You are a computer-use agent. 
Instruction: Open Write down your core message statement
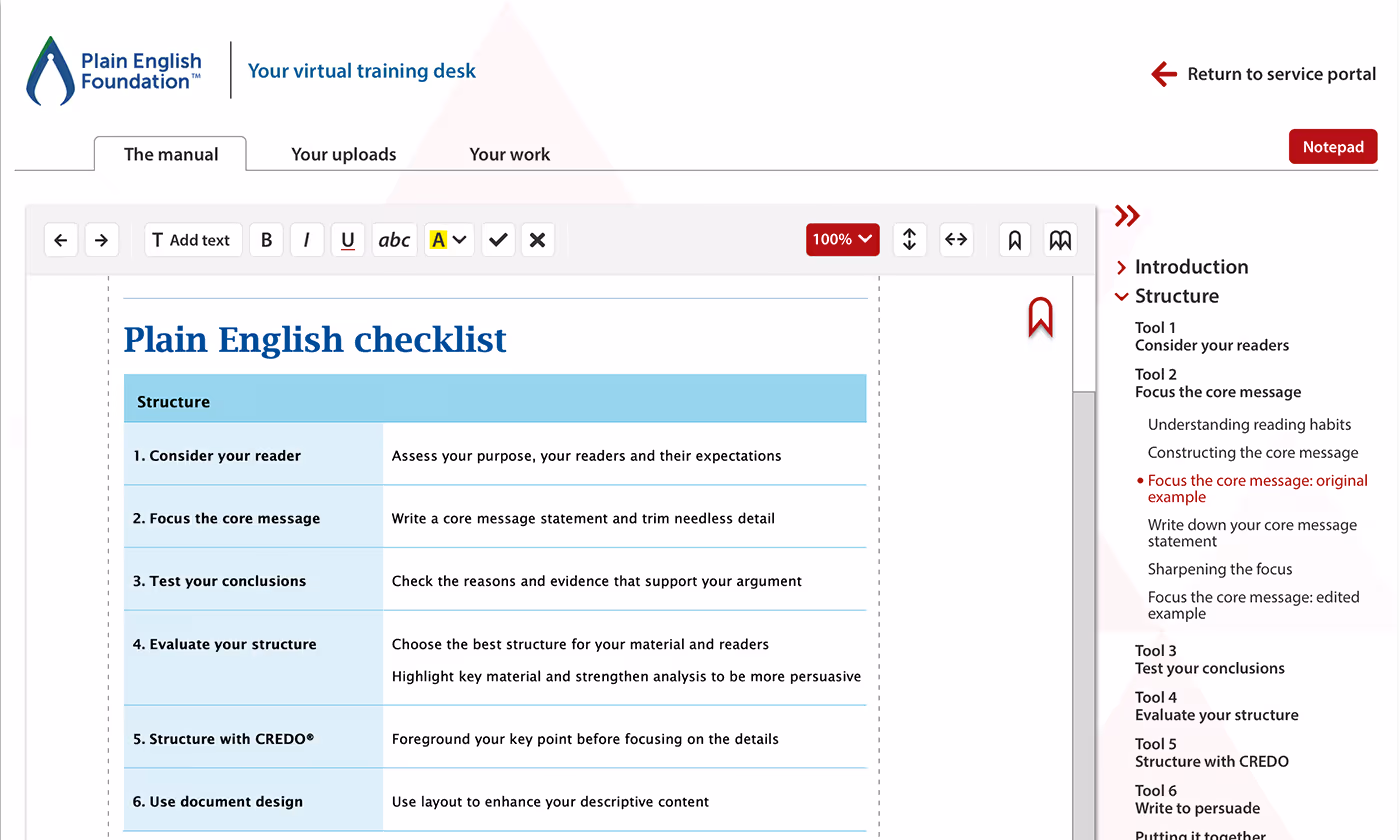1252,533
